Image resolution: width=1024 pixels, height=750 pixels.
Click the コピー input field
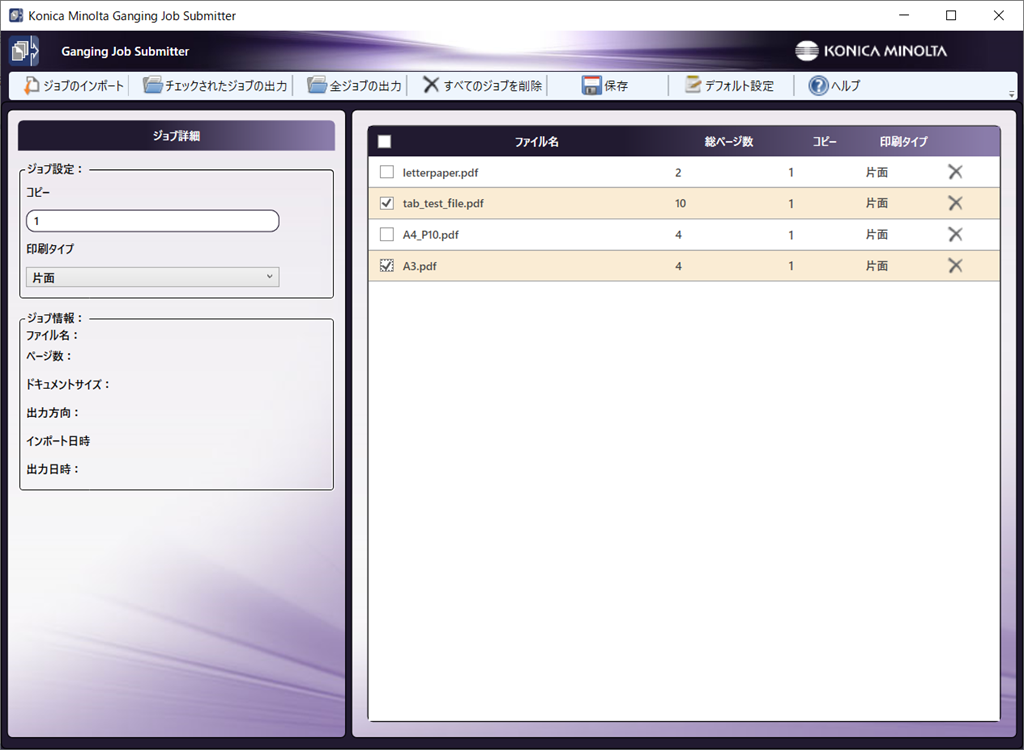(x=153, y=221)
